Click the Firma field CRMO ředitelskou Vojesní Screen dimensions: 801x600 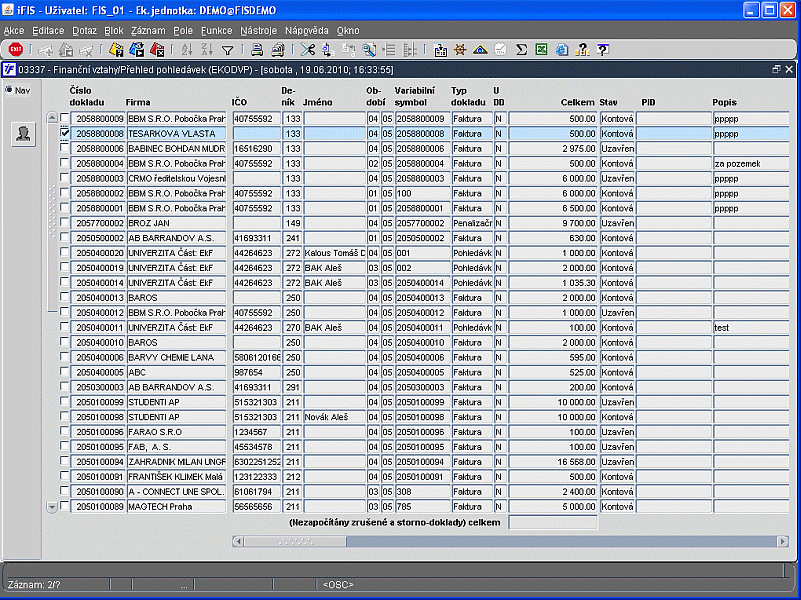(176, 179)
